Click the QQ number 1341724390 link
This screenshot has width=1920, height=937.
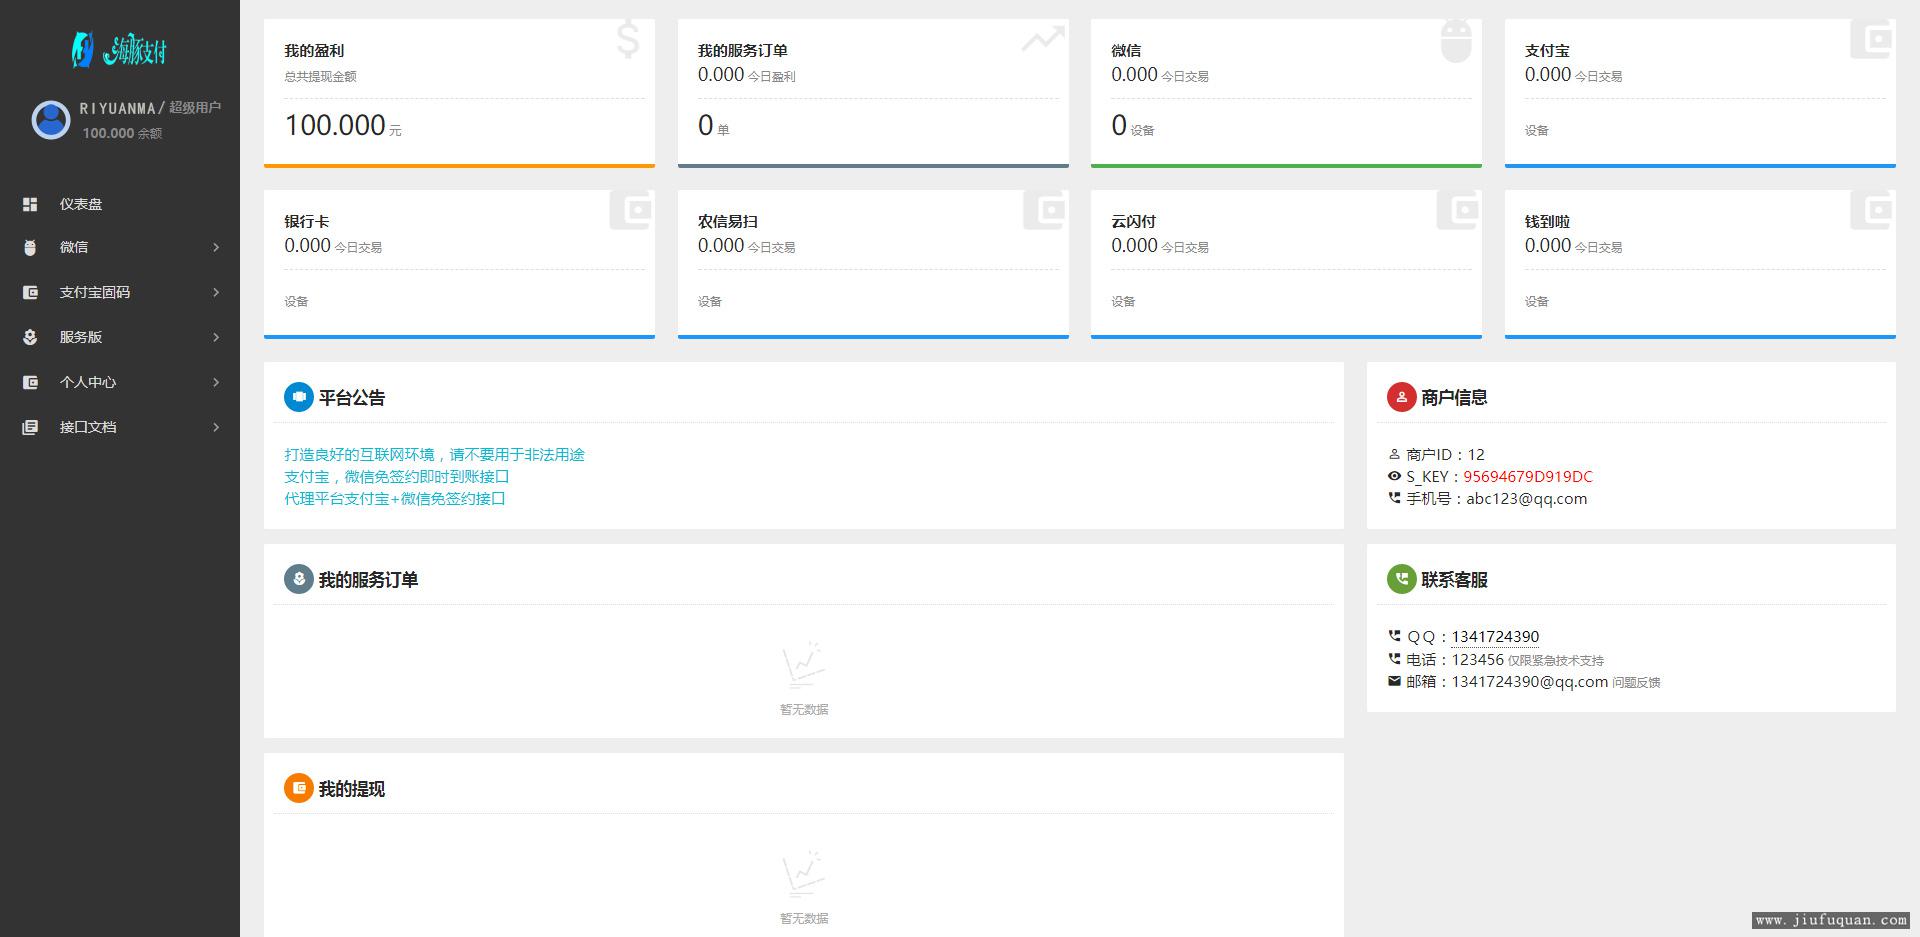(1495, 637)
